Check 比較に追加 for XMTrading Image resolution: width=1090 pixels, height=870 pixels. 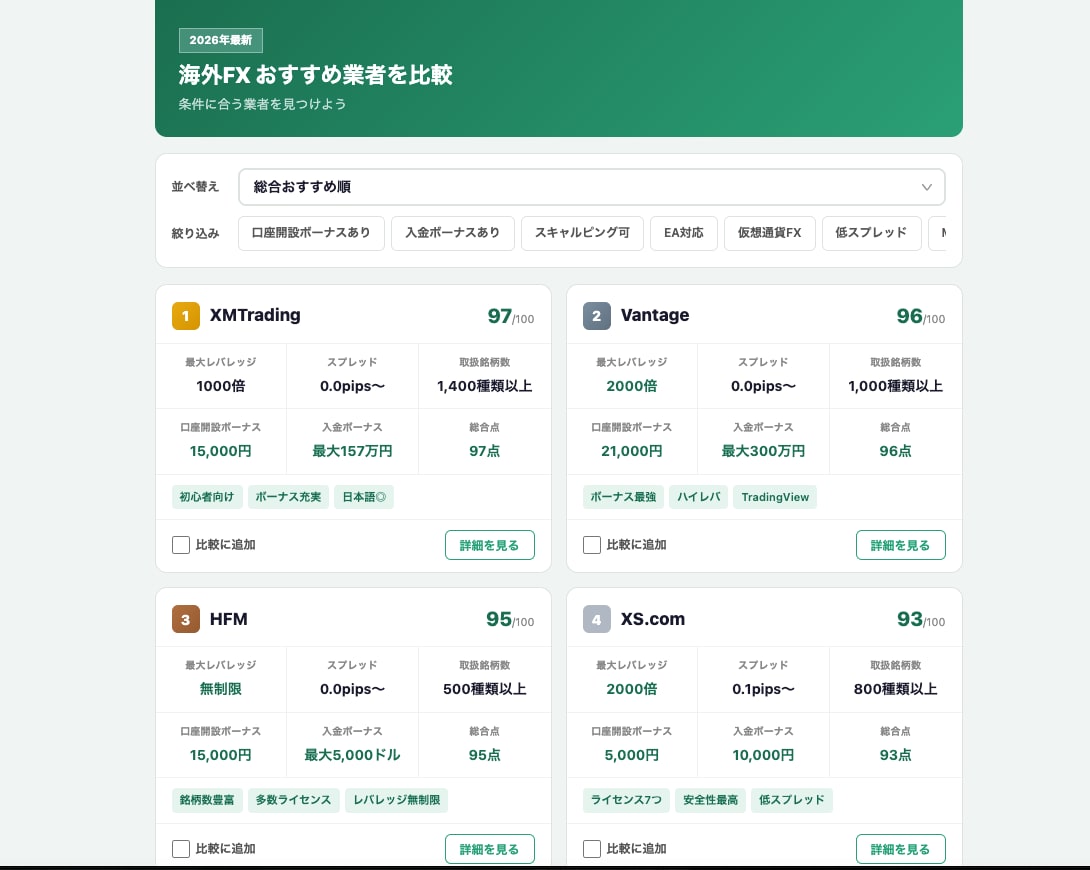[181, 545]
